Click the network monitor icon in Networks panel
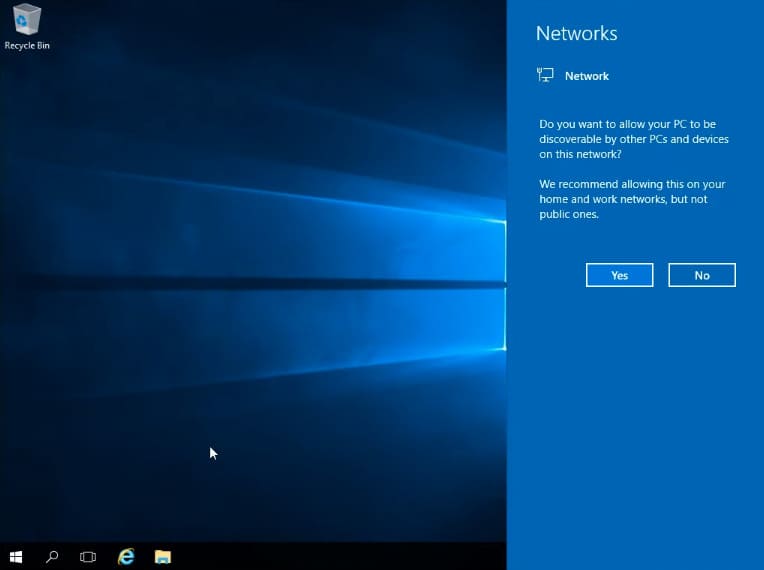This screenshot has width=764, height=570. pos(545,75)
